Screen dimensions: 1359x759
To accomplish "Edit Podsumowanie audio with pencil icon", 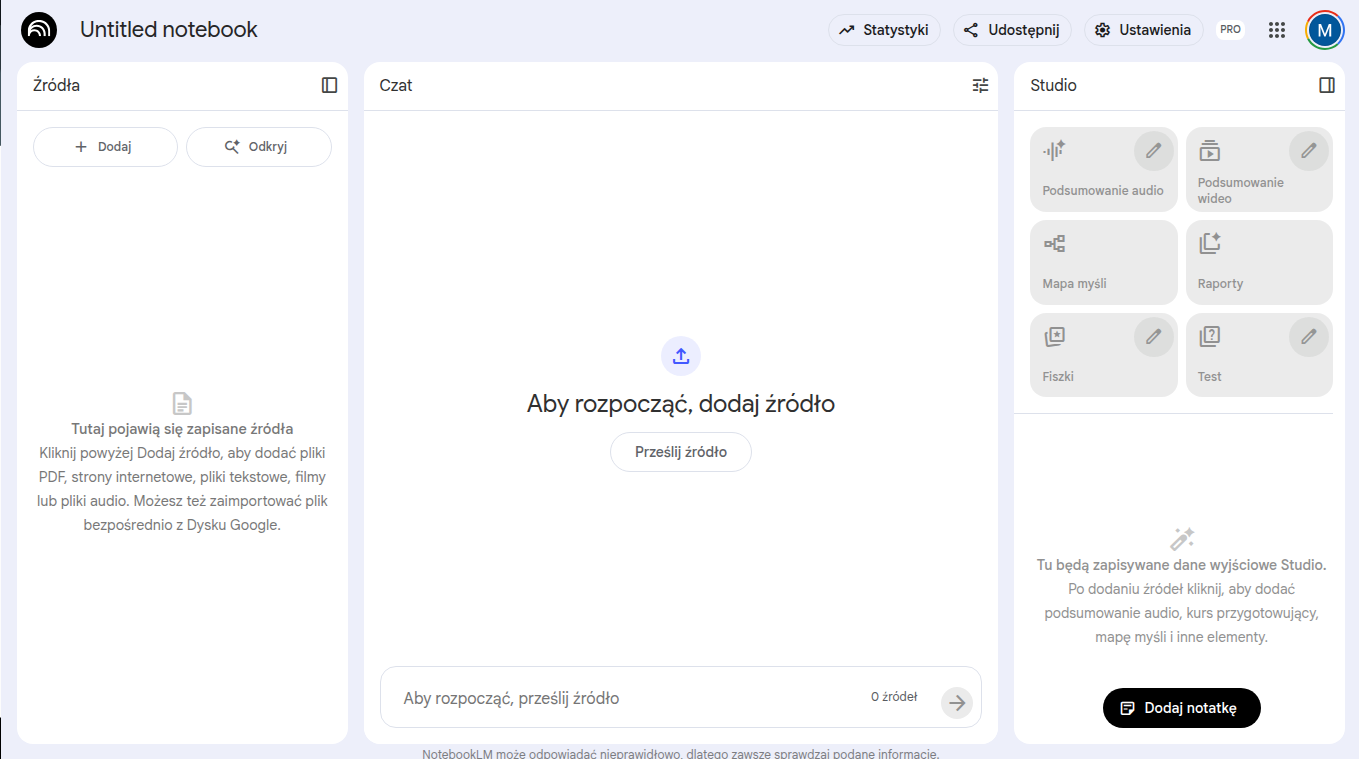I will [1154, 151].
